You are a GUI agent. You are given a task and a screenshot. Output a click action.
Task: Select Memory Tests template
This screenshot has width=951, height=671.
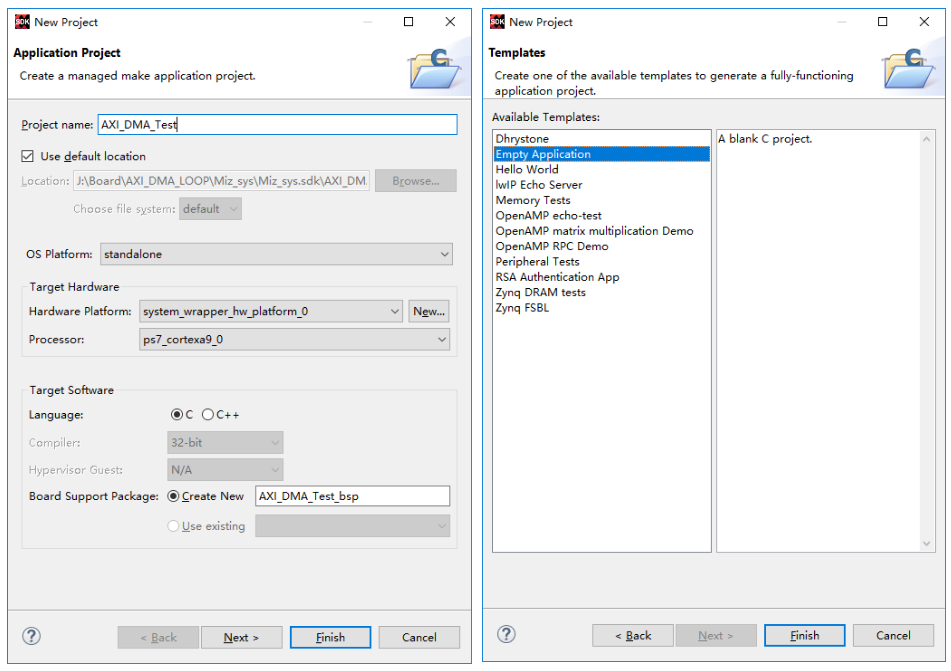click(533, 200)
